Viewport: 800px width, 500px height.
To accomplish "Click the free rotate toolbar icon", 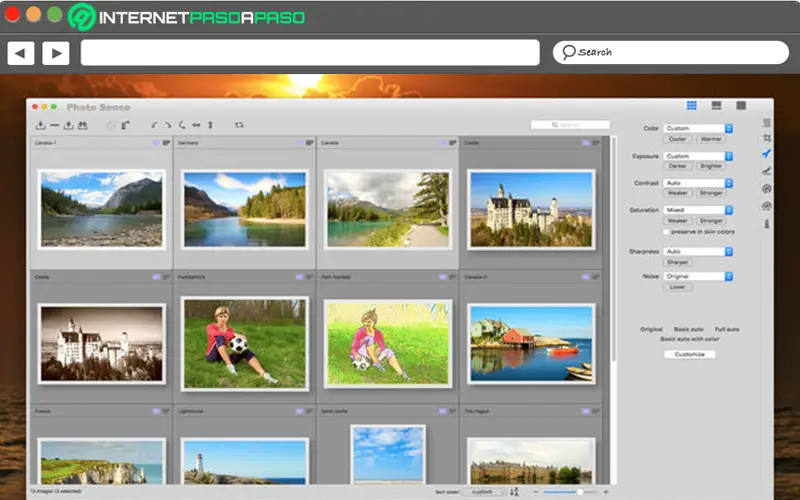I will tap(182, 125).
